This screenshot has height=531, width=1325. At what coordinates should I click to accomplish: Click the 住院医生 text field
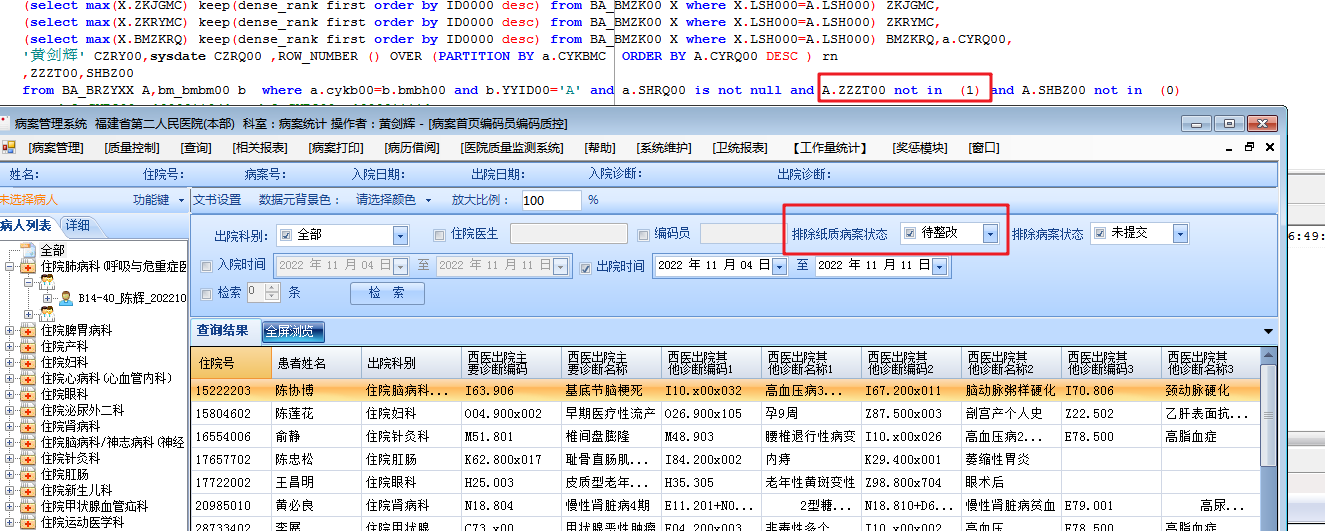click(x=570, y=235)
